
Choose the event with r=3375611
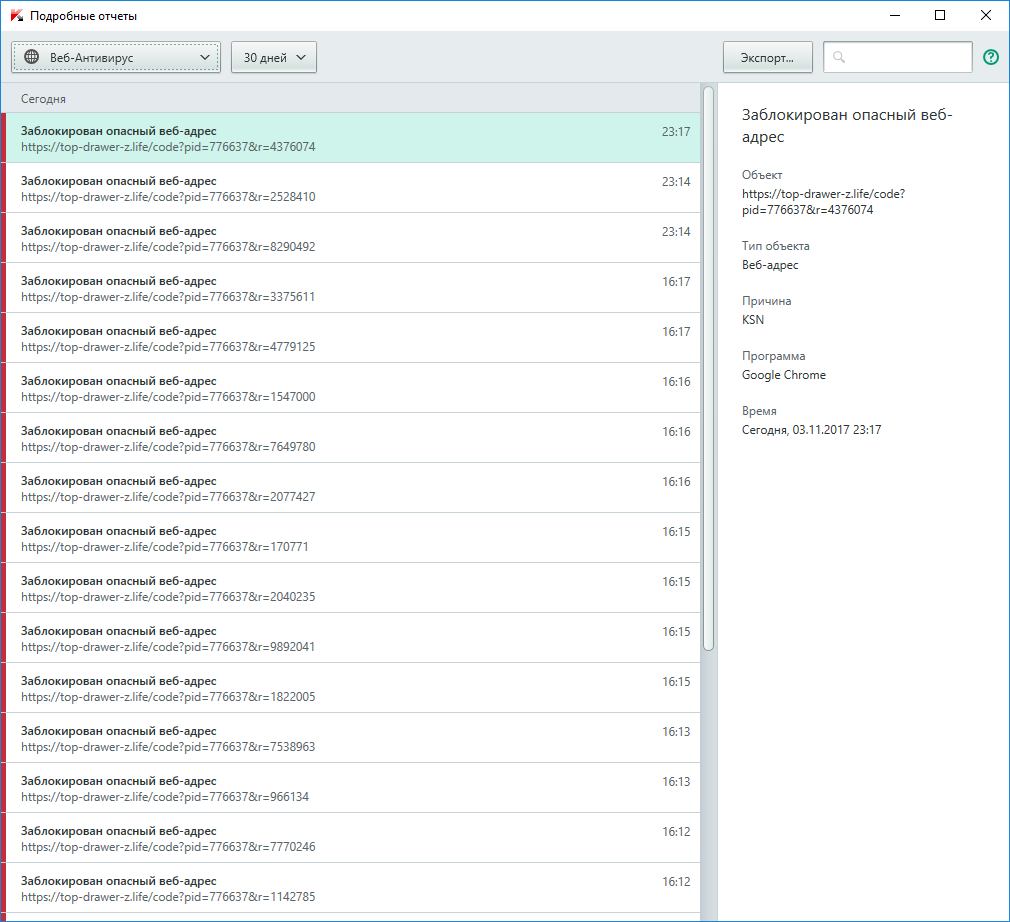[x=350, y=288]
